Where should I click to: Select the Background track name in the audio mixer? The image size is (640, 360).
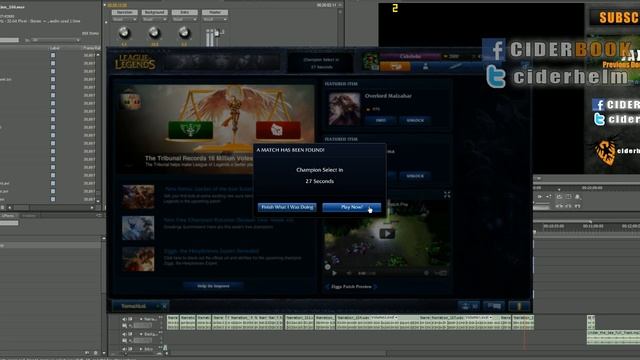coord(154,12)
